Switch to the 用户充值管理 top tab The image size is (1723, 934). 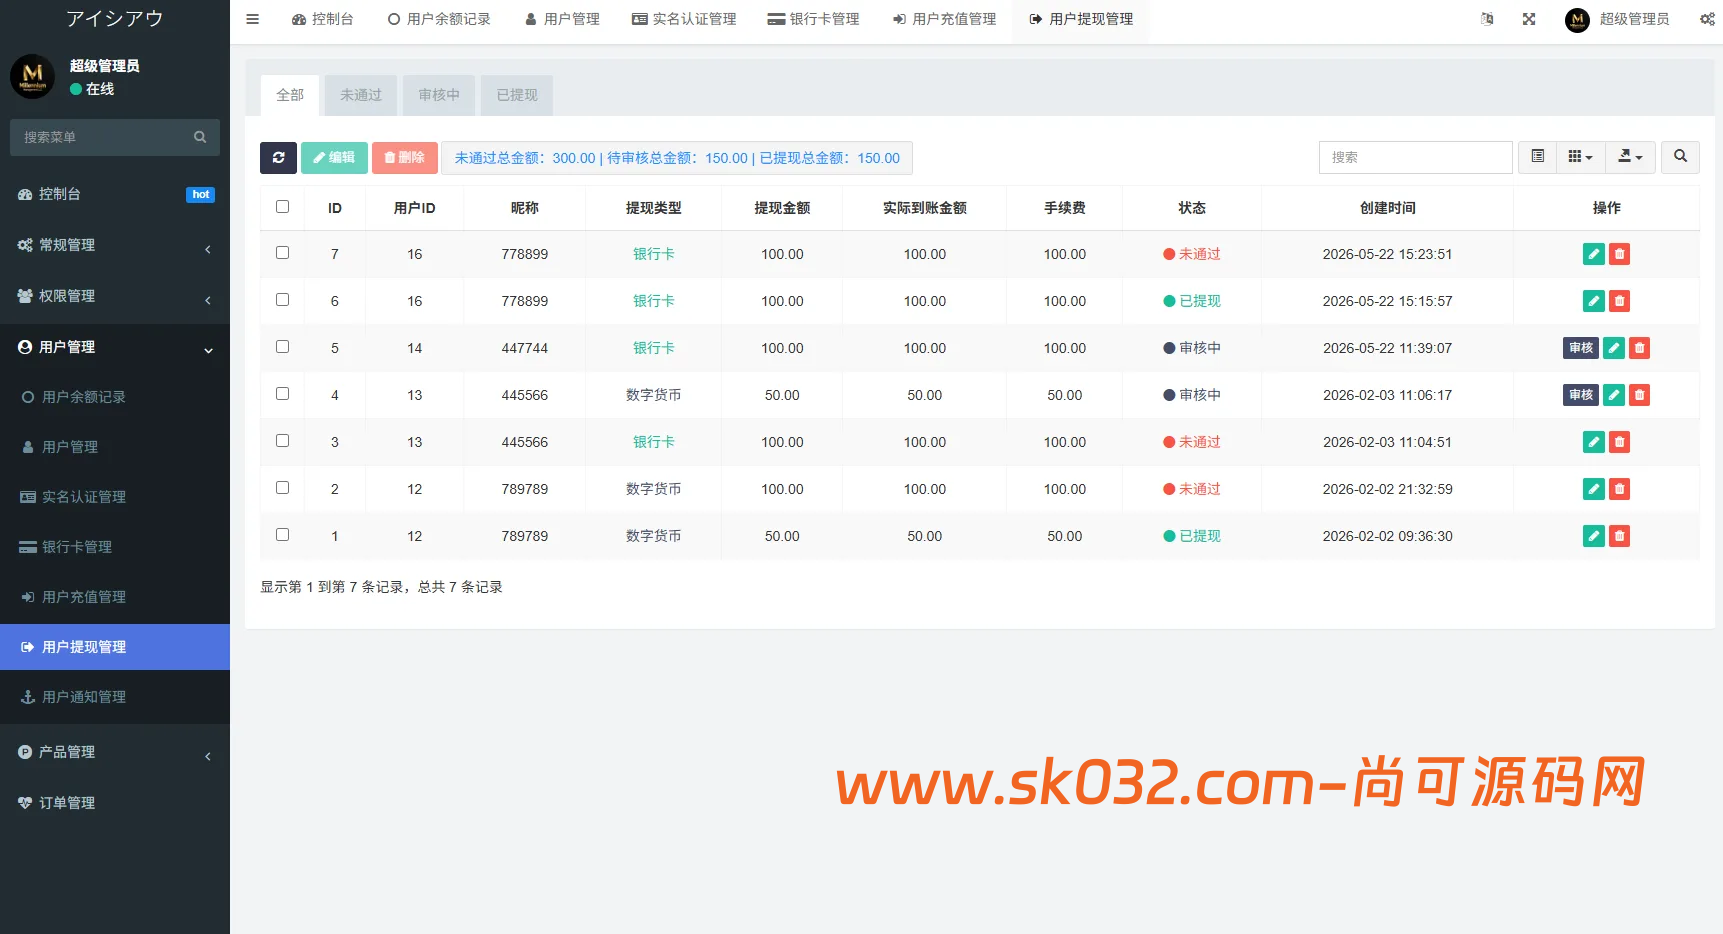(944, 19)
